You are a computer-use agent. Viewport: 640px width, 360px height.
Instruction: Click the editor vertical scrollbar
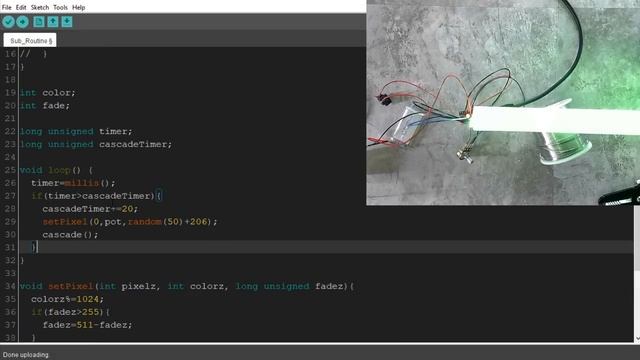637,237
